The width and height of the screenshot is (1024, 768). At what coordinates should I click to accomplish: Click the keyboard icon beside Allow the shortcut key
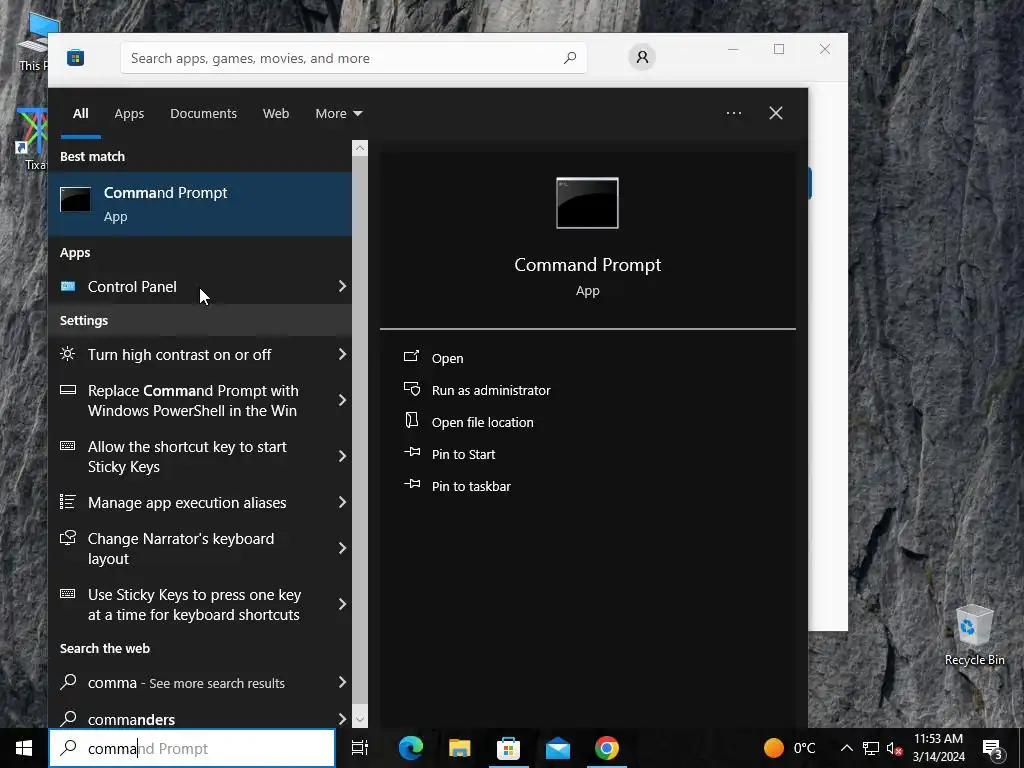point(67,446)
